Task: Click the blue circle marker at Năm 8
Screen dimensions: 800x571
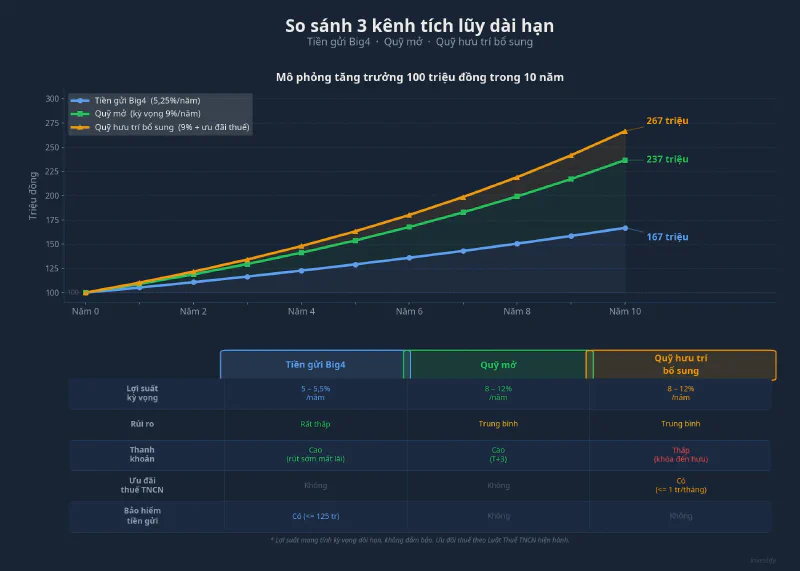Action: click(517, 244)
